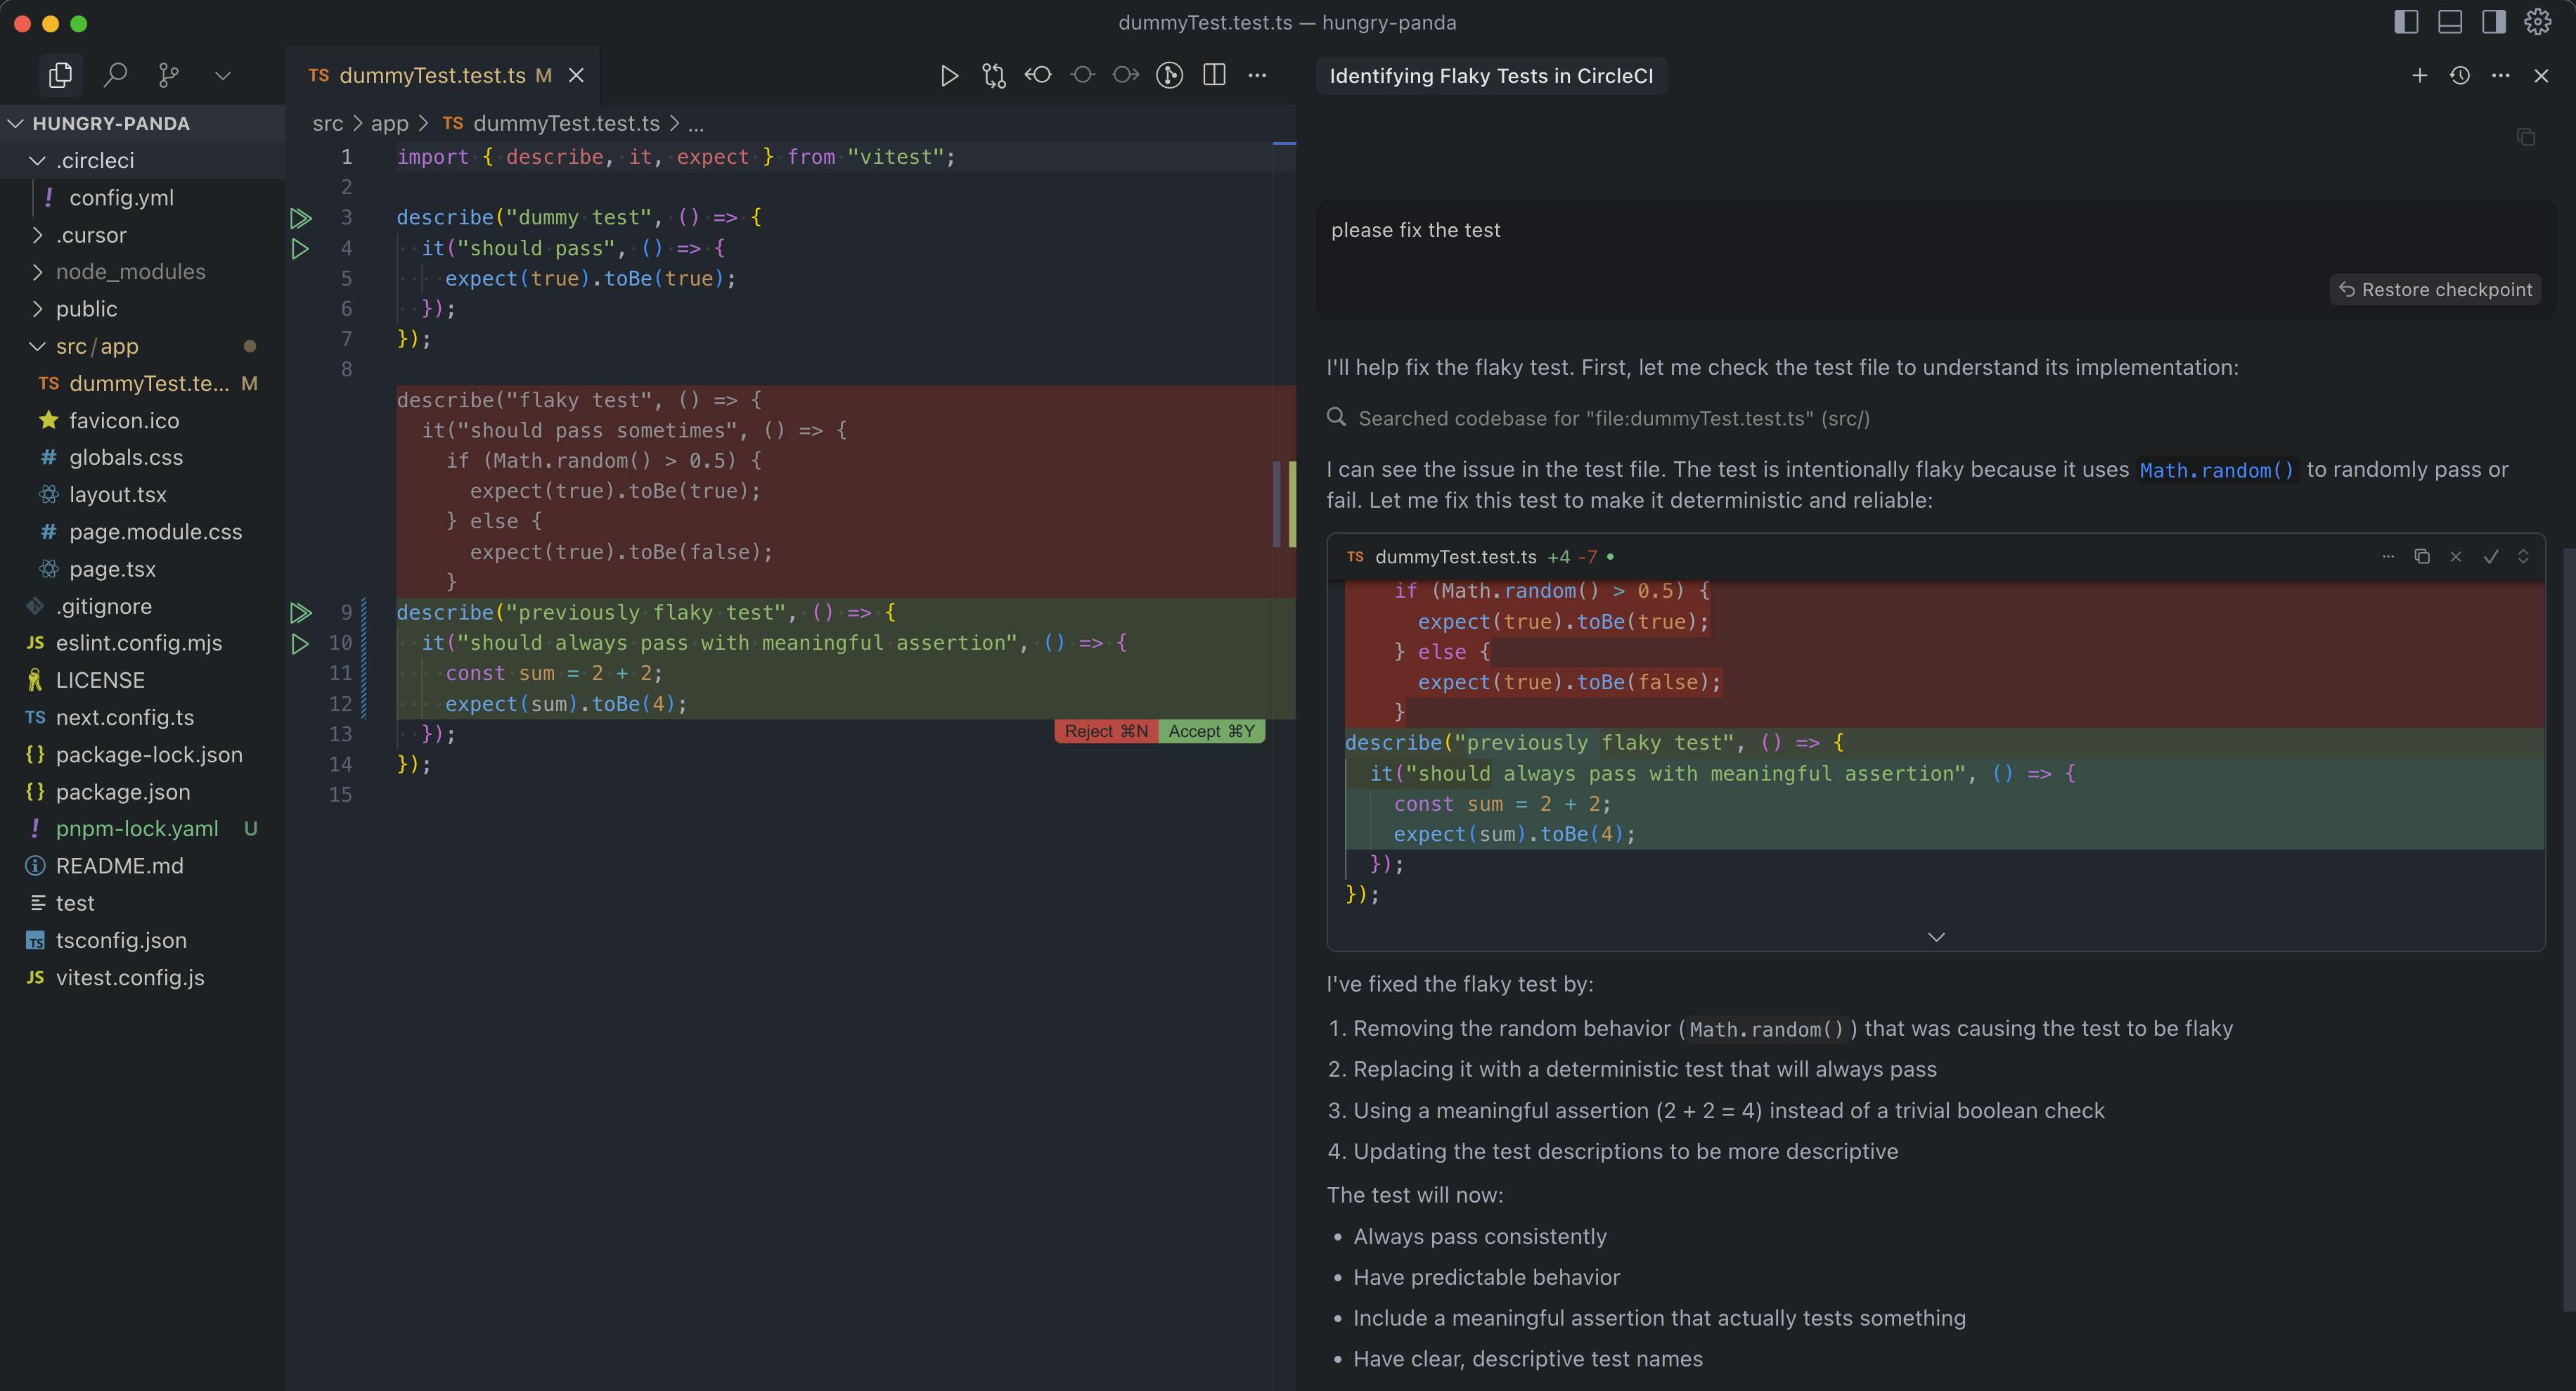Go to next change in the editor
This screenshot has height=1391, width=2576.
point(1125,75)
